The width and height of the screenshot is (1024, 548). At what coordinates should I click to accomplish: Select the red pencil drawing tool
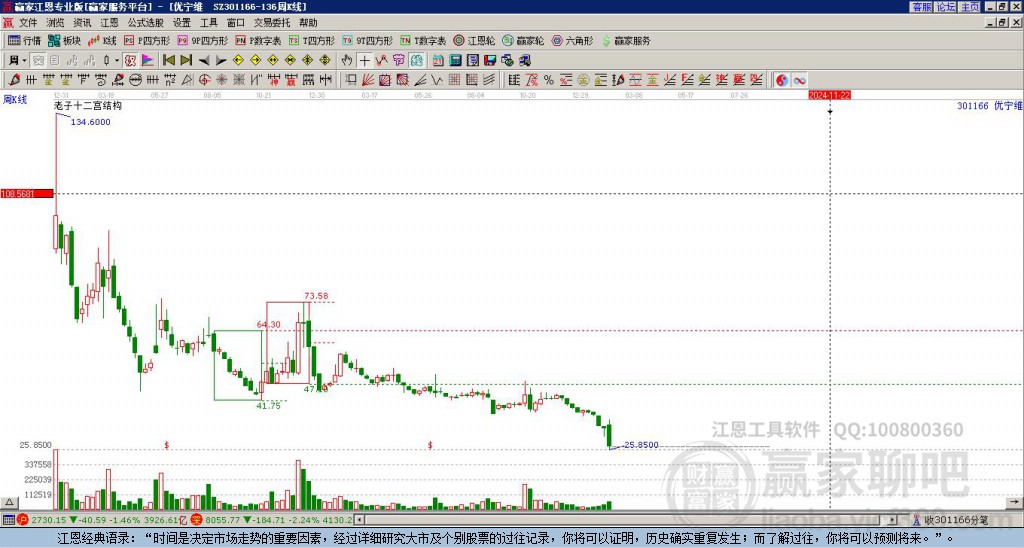point(14,80)
